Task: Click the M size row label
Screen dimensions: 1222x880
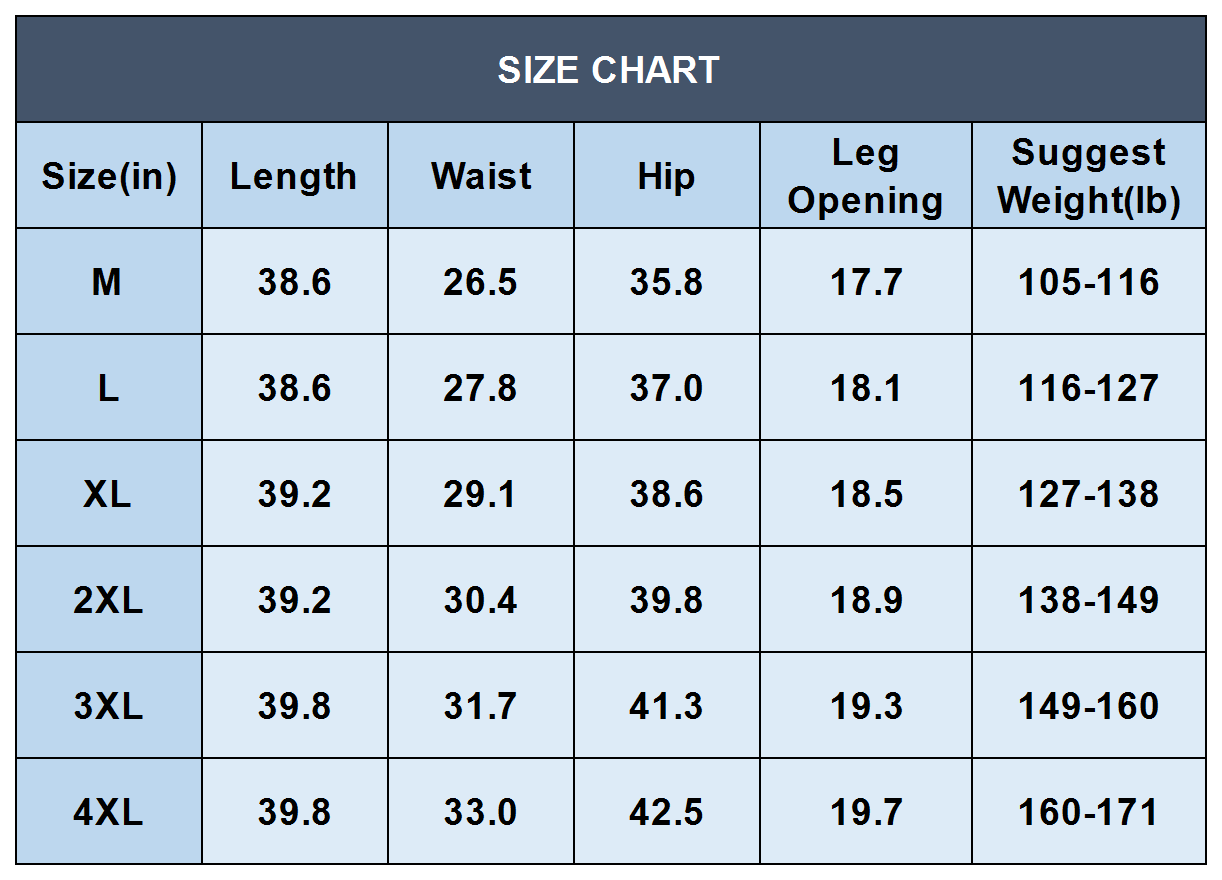Action: 108,283
